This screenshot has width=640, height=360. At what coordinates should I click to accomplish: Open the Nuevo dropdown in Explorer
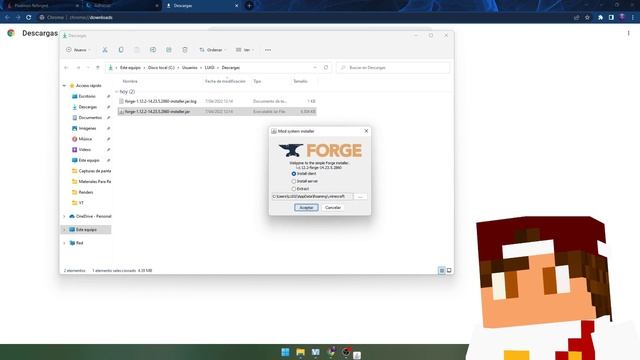point(78,50)
